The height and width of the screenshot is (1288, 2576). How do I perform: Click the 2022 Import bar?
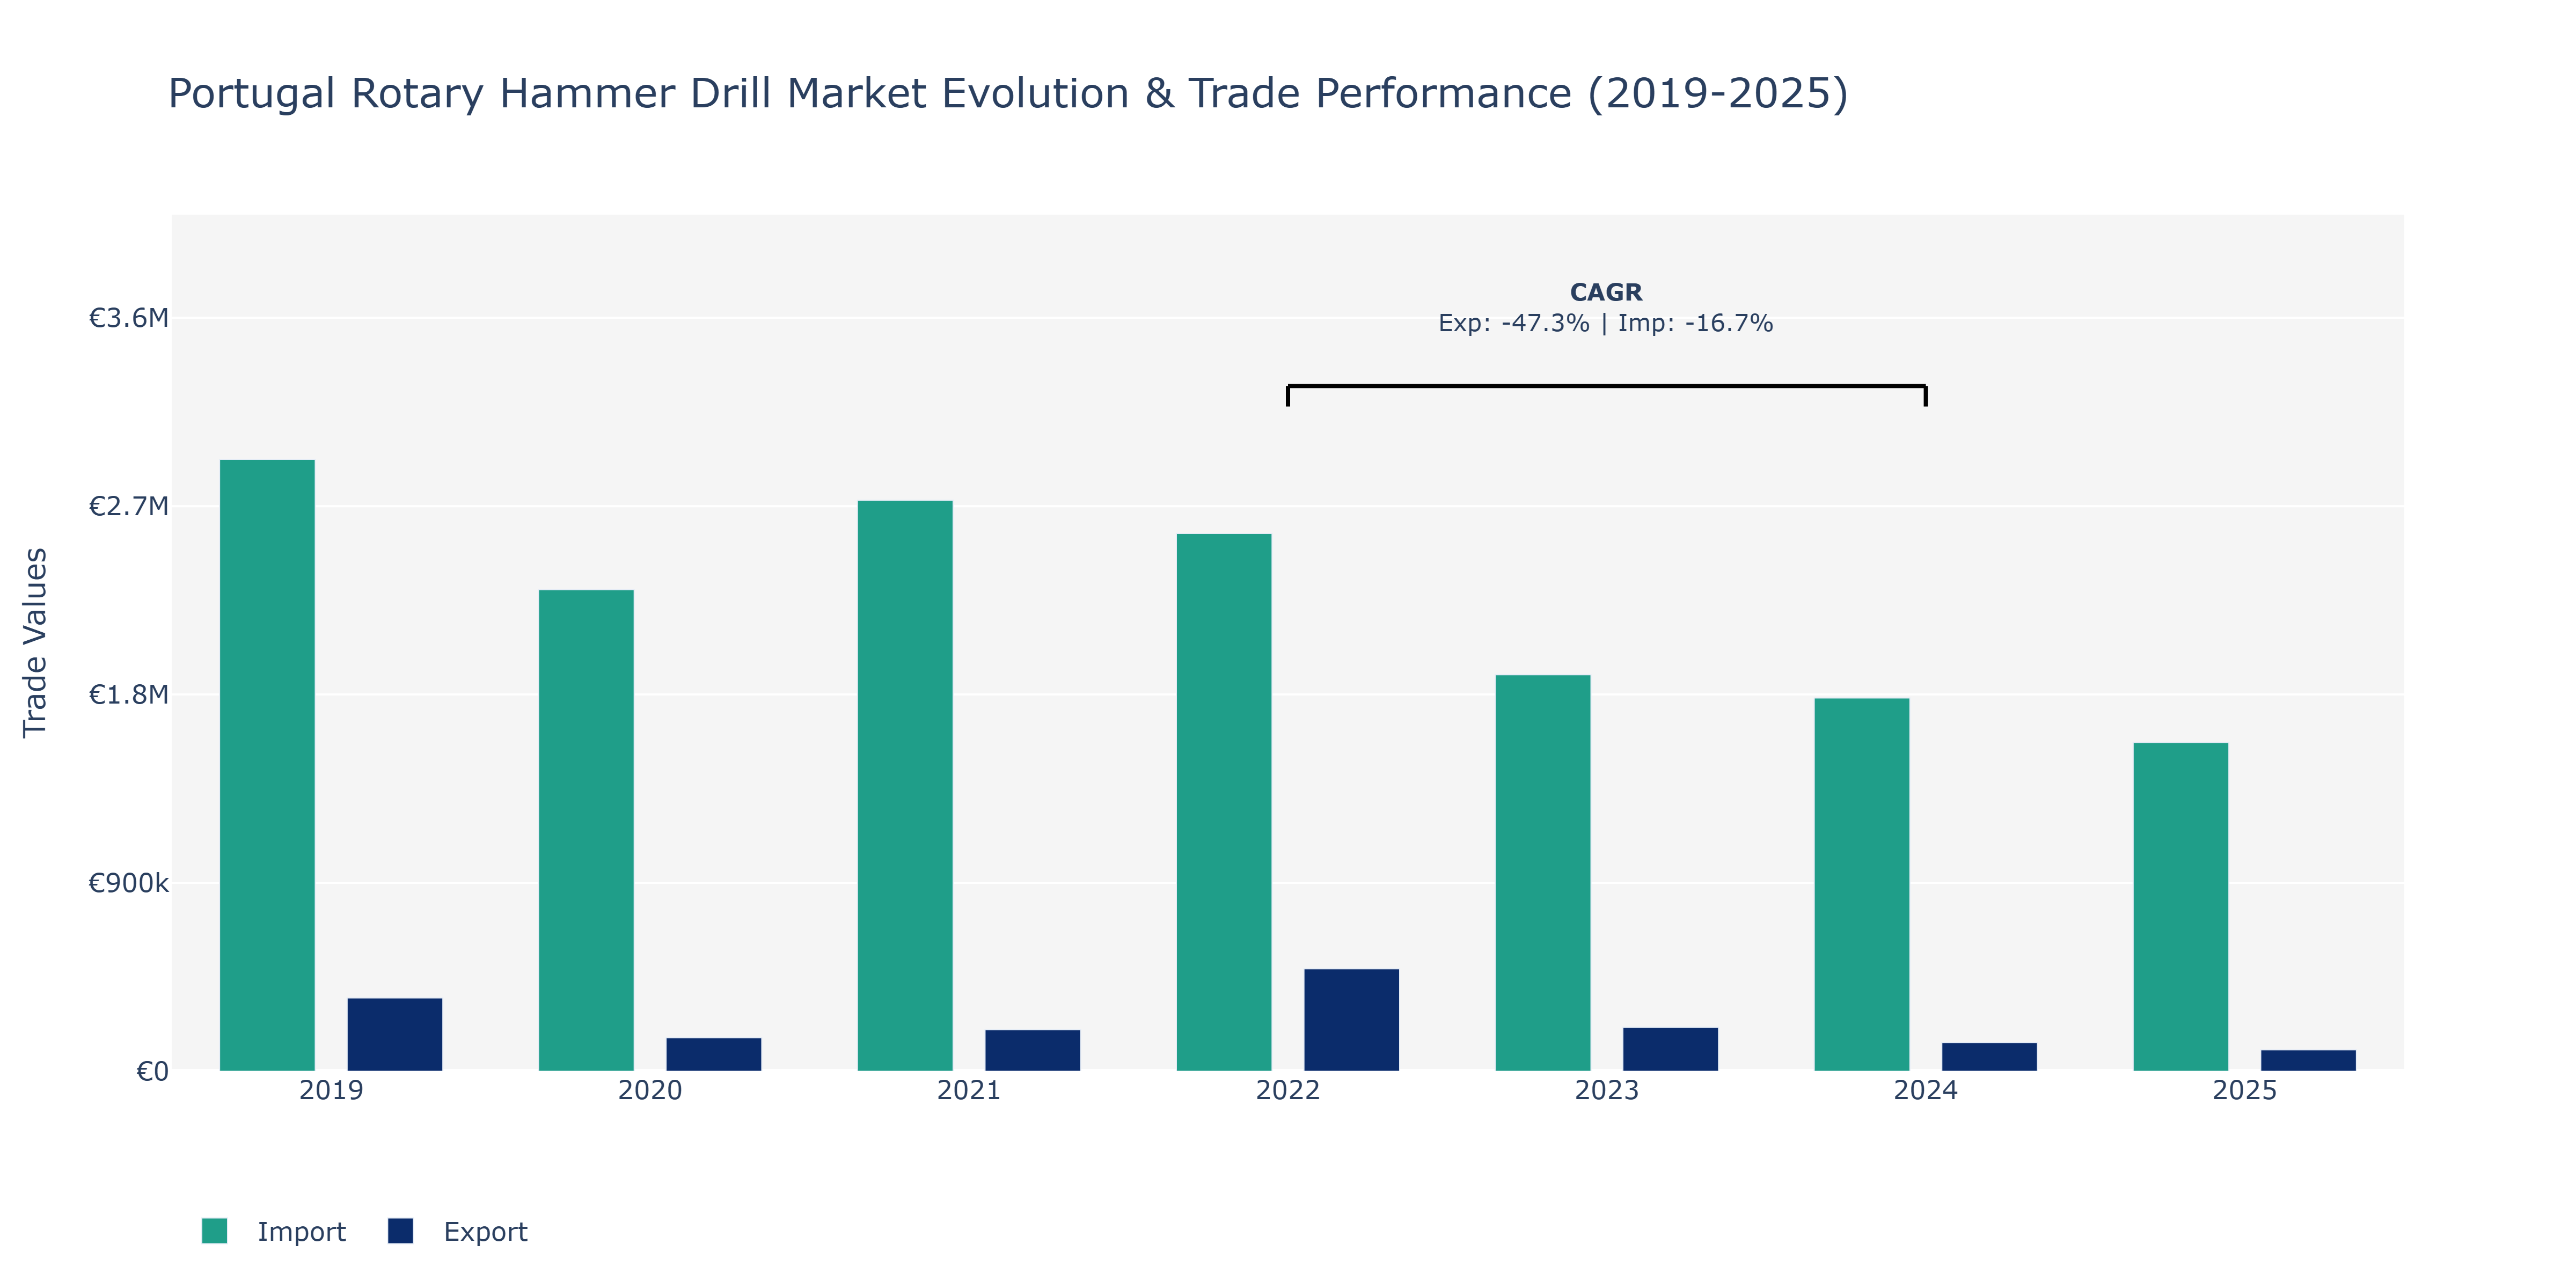(1224, 802)
